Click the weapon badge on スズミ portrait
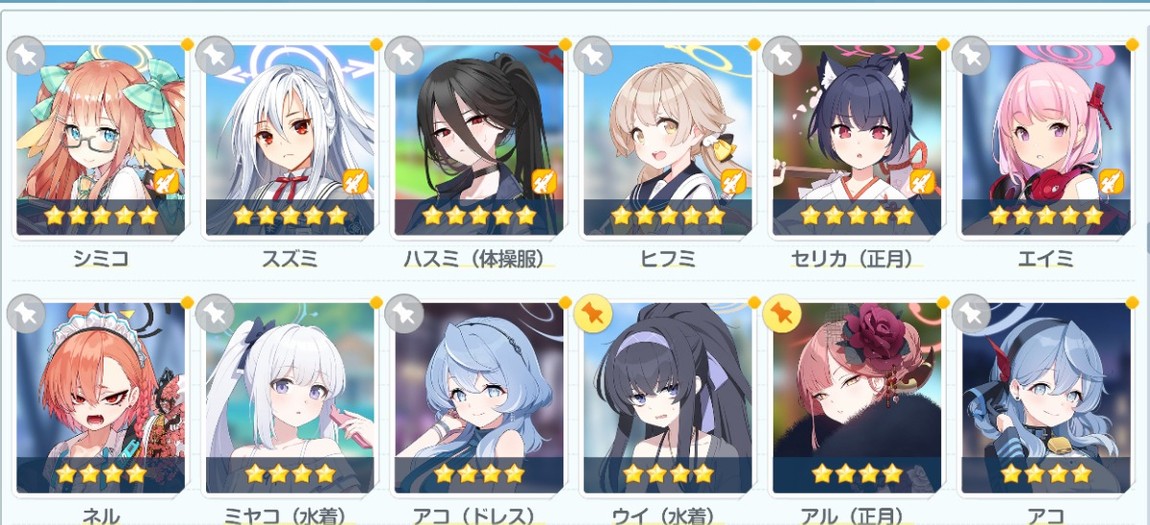Screen dimensions: 1150x525 pos(356,181)
